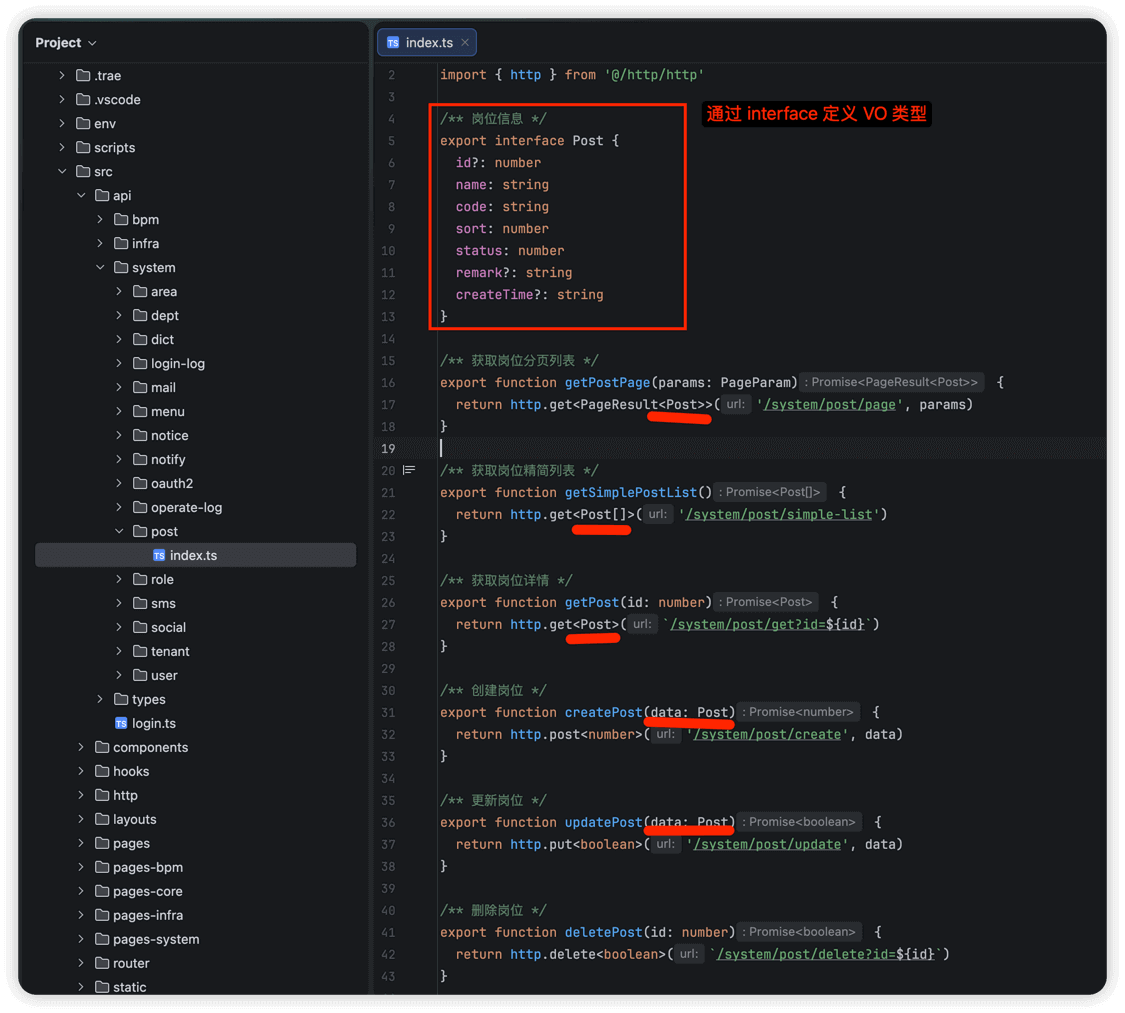The height and width of the screenshot is (1013, 1125).
Task: Click the .vscode folder icon
Action: (x=83, y=99)
